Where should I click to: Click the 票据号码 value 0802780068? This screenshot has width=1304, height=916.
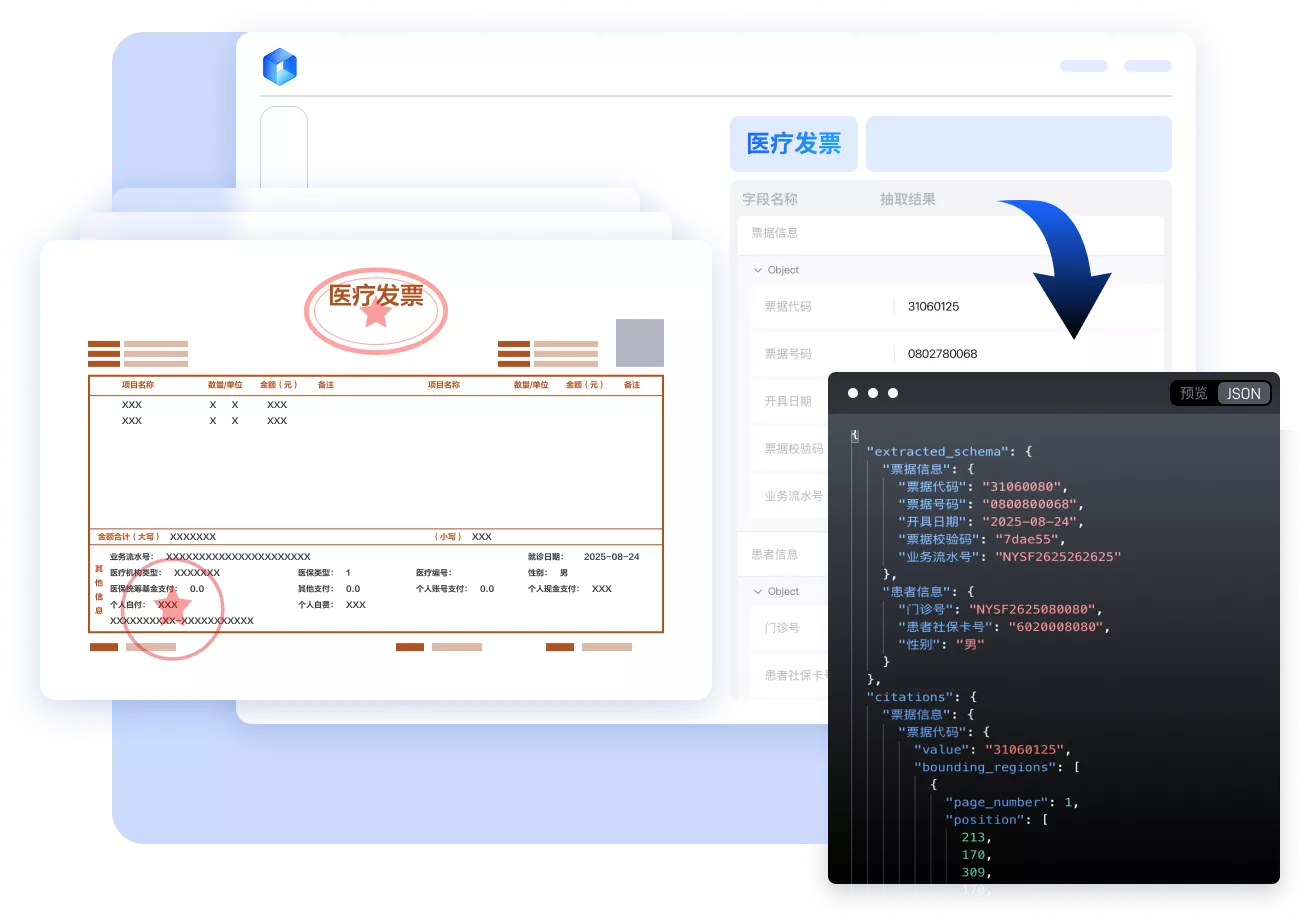tap(942, 354)
